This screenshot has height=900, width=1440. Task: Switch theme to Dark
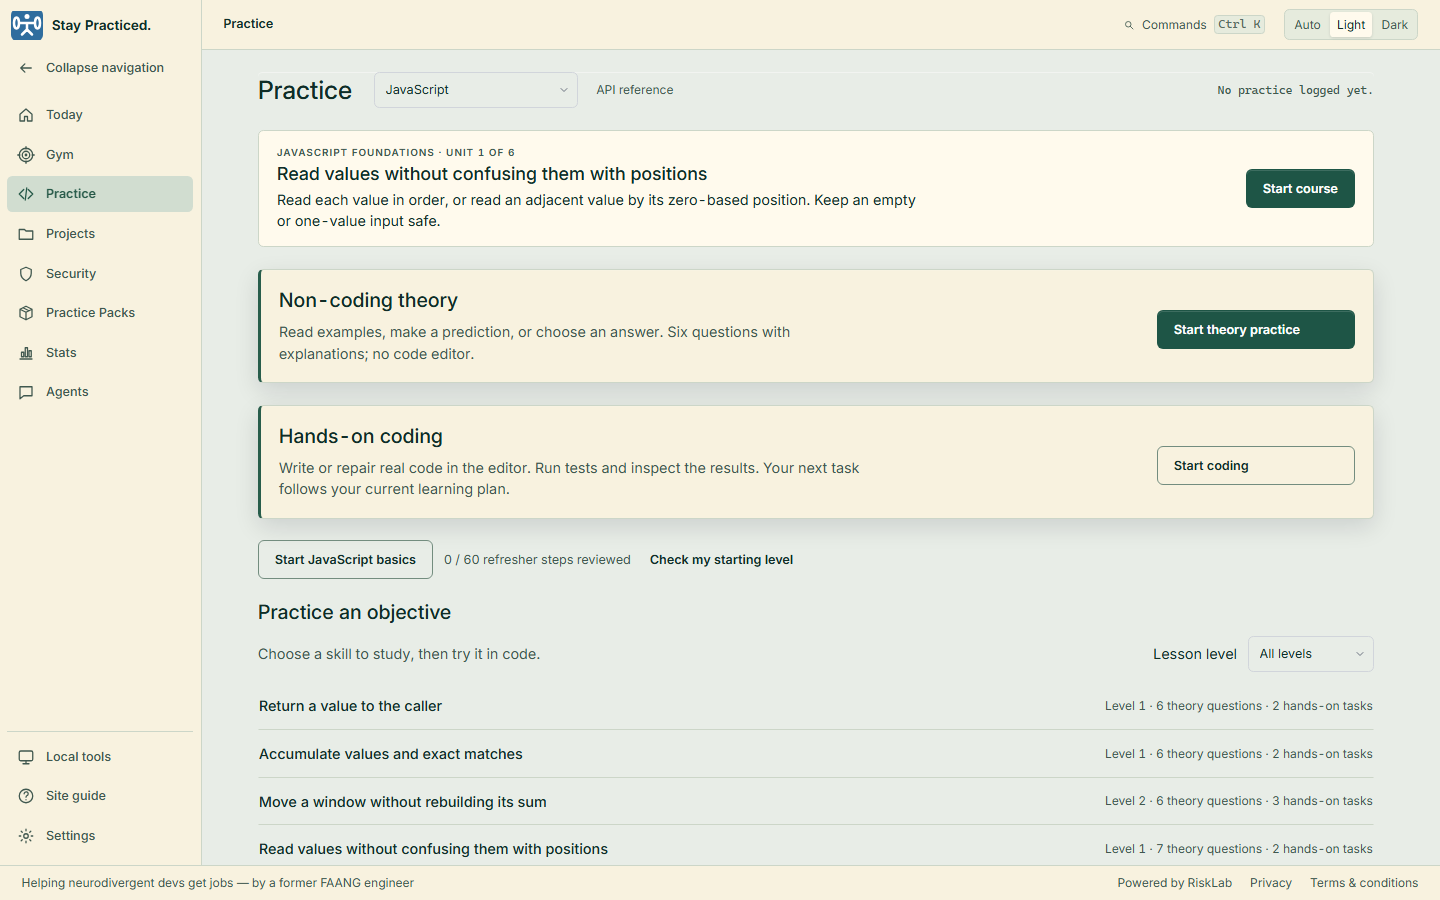(x=1394, y=25)
